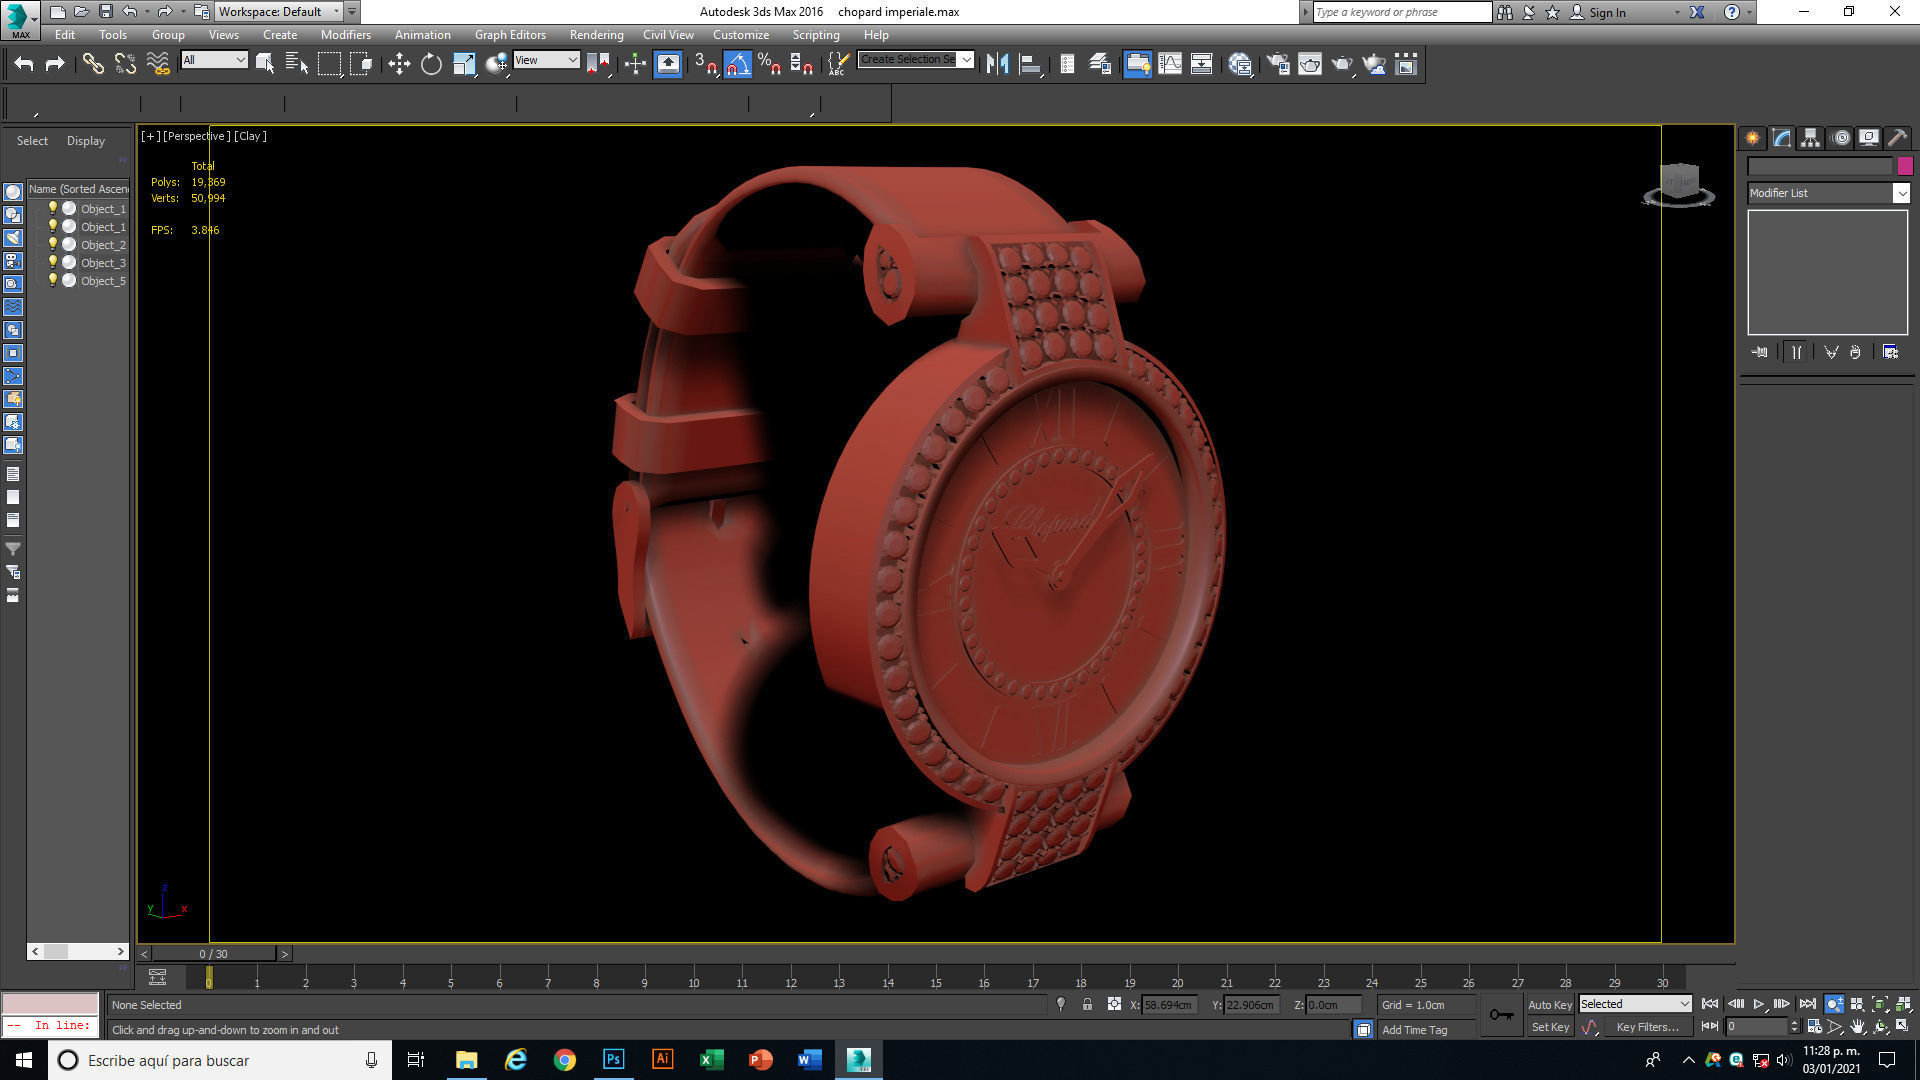
Task: Open the key mode Selected dropdown
Action: click(1635, 1004)
